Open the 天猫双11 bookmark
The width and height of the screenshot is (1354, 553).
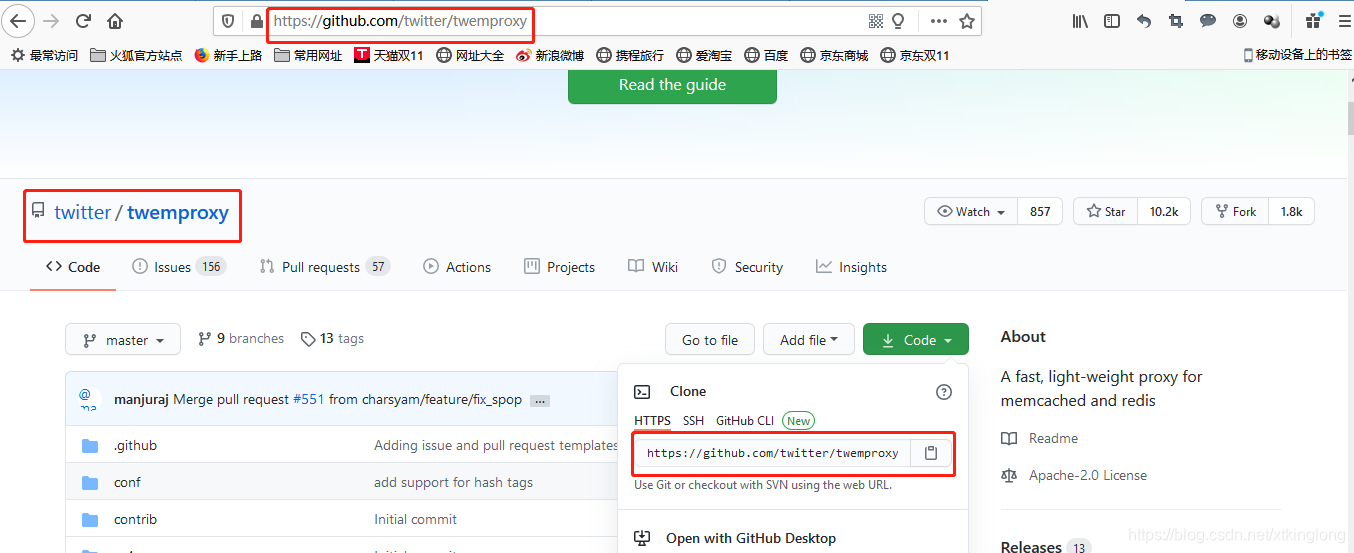point(390,55)
